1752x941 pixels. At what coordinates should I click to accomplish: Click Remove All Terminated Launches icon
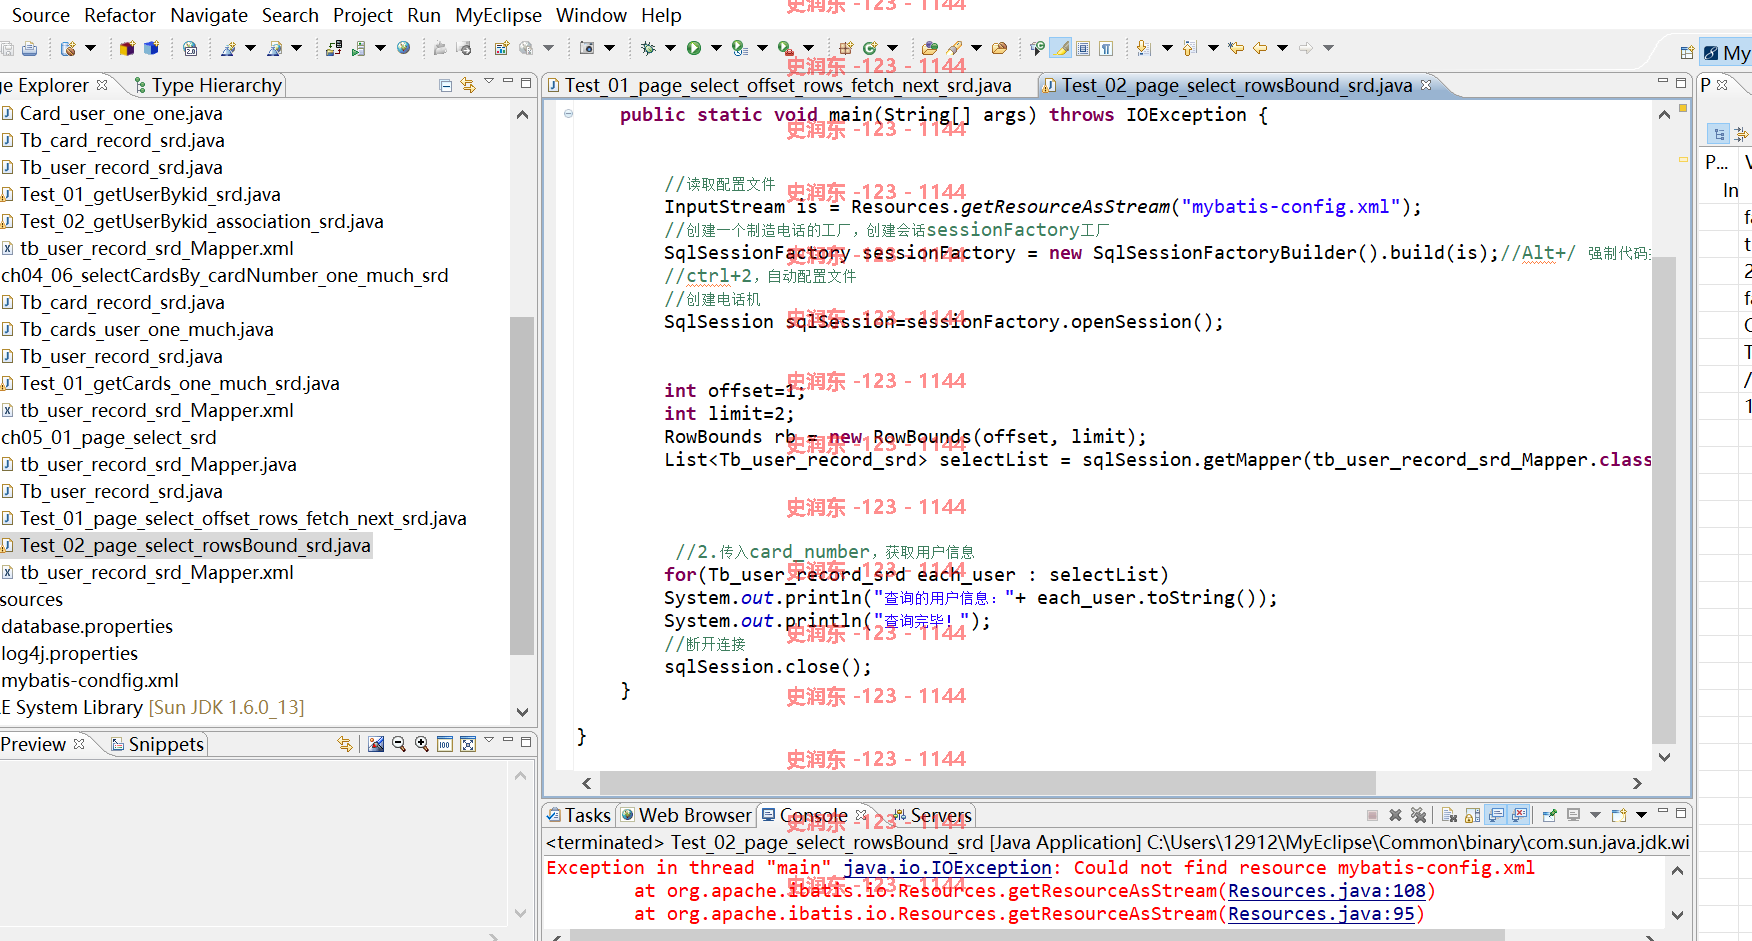point(1418,815)
